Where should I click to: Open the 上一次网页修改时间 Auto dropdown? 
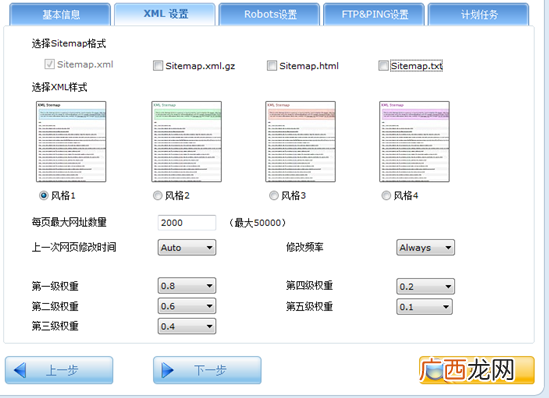pyautogui.click(x=187, y=247)
